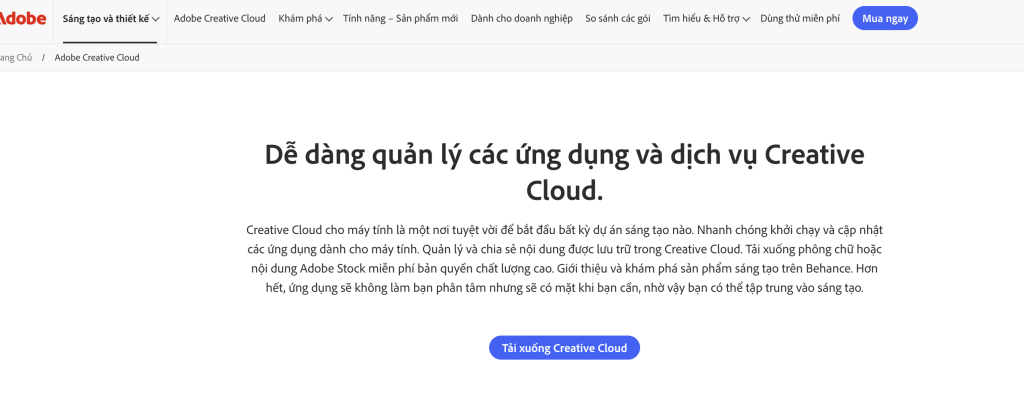Click Tải xuống Creative Cloud button
The width and height of the screenshot is (1024, 403).
pos(564,347)
